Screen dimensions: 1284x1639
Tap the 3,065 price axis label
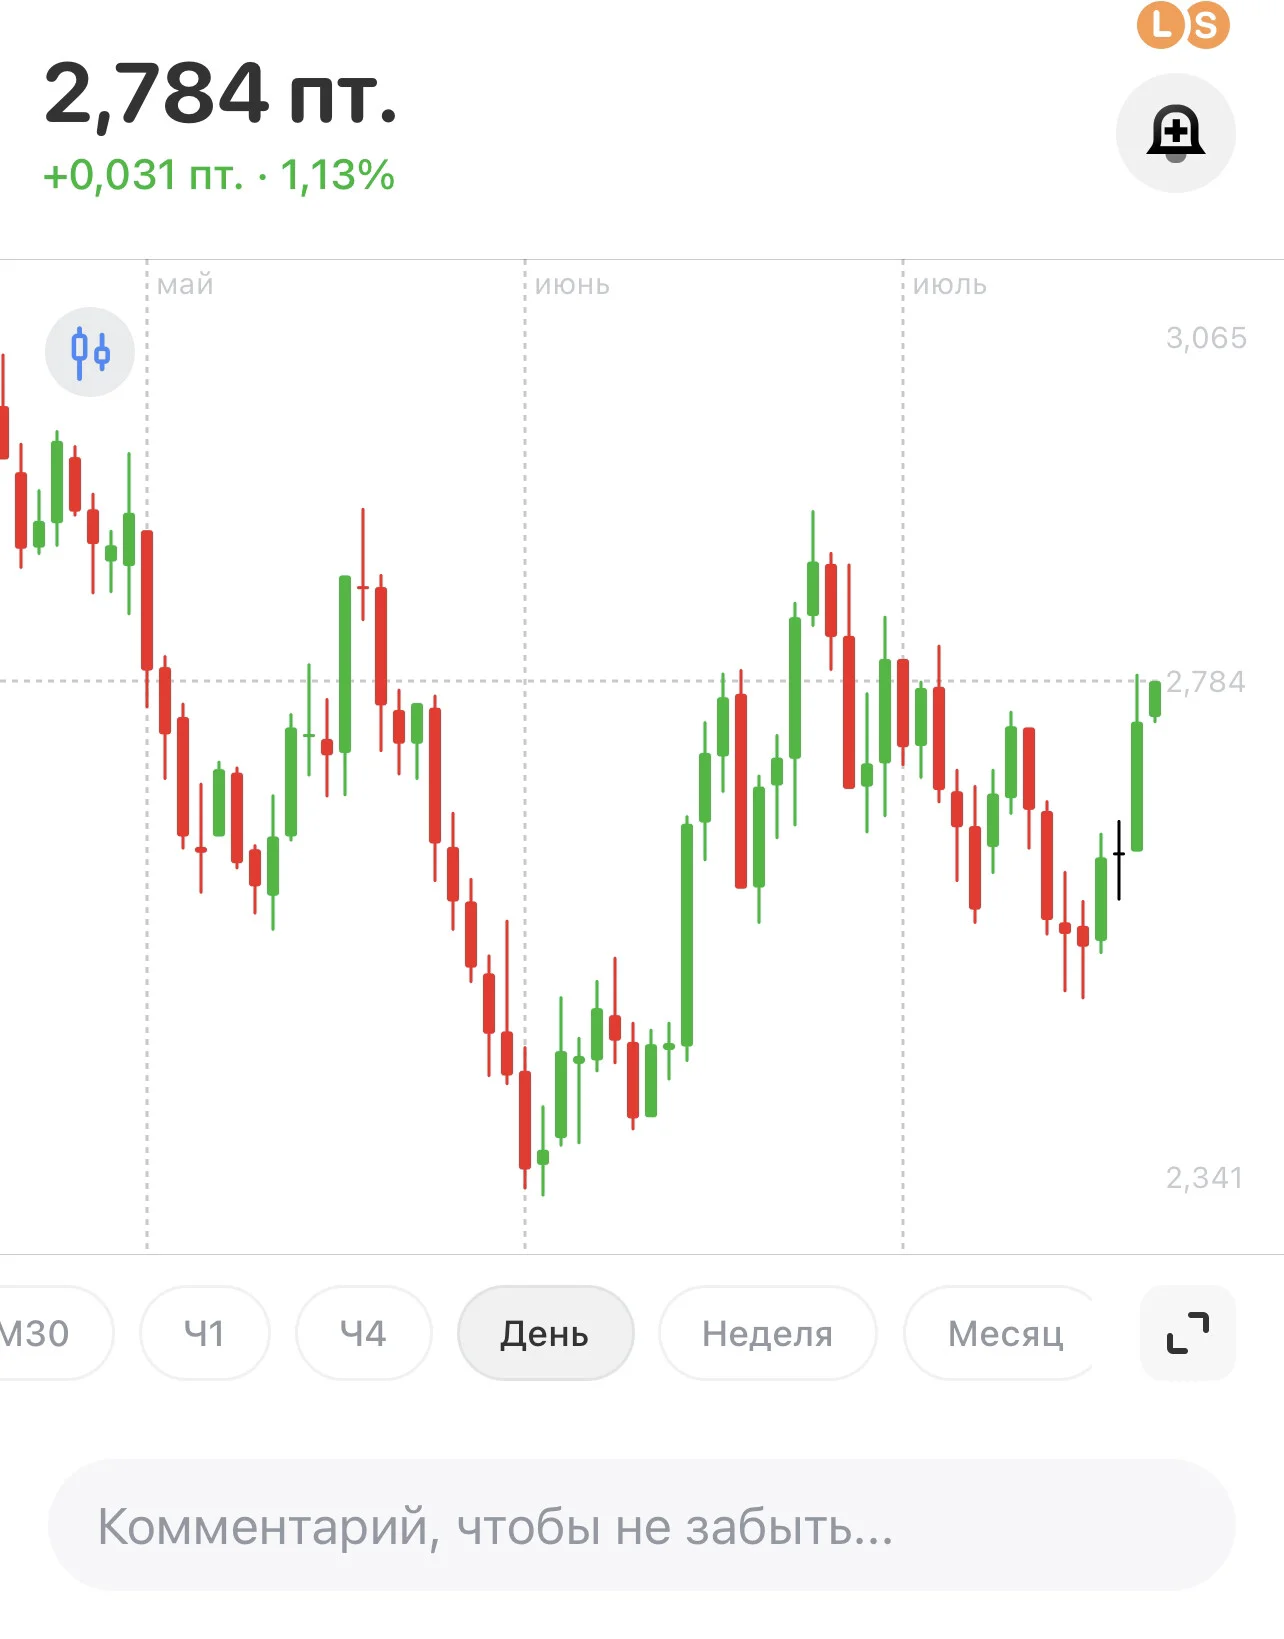point(1206,338)
